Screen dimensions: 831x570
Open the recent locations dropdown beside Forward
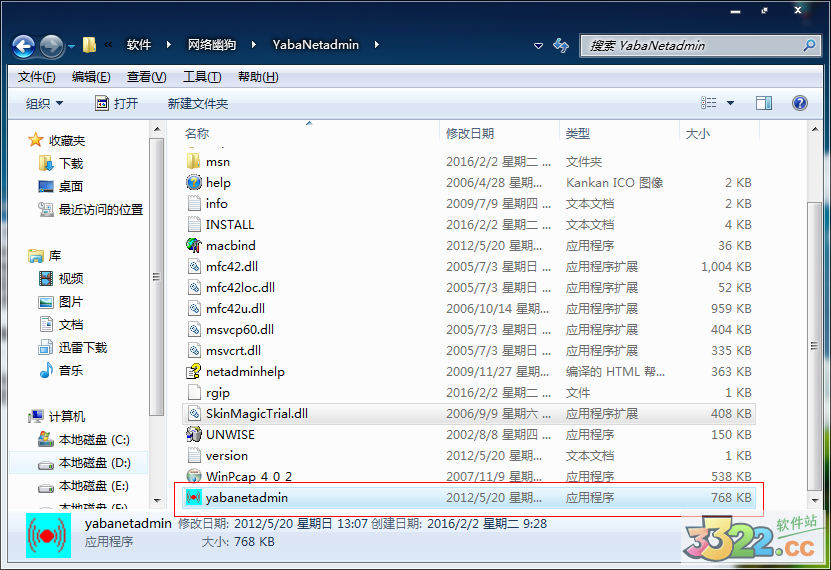71,47
